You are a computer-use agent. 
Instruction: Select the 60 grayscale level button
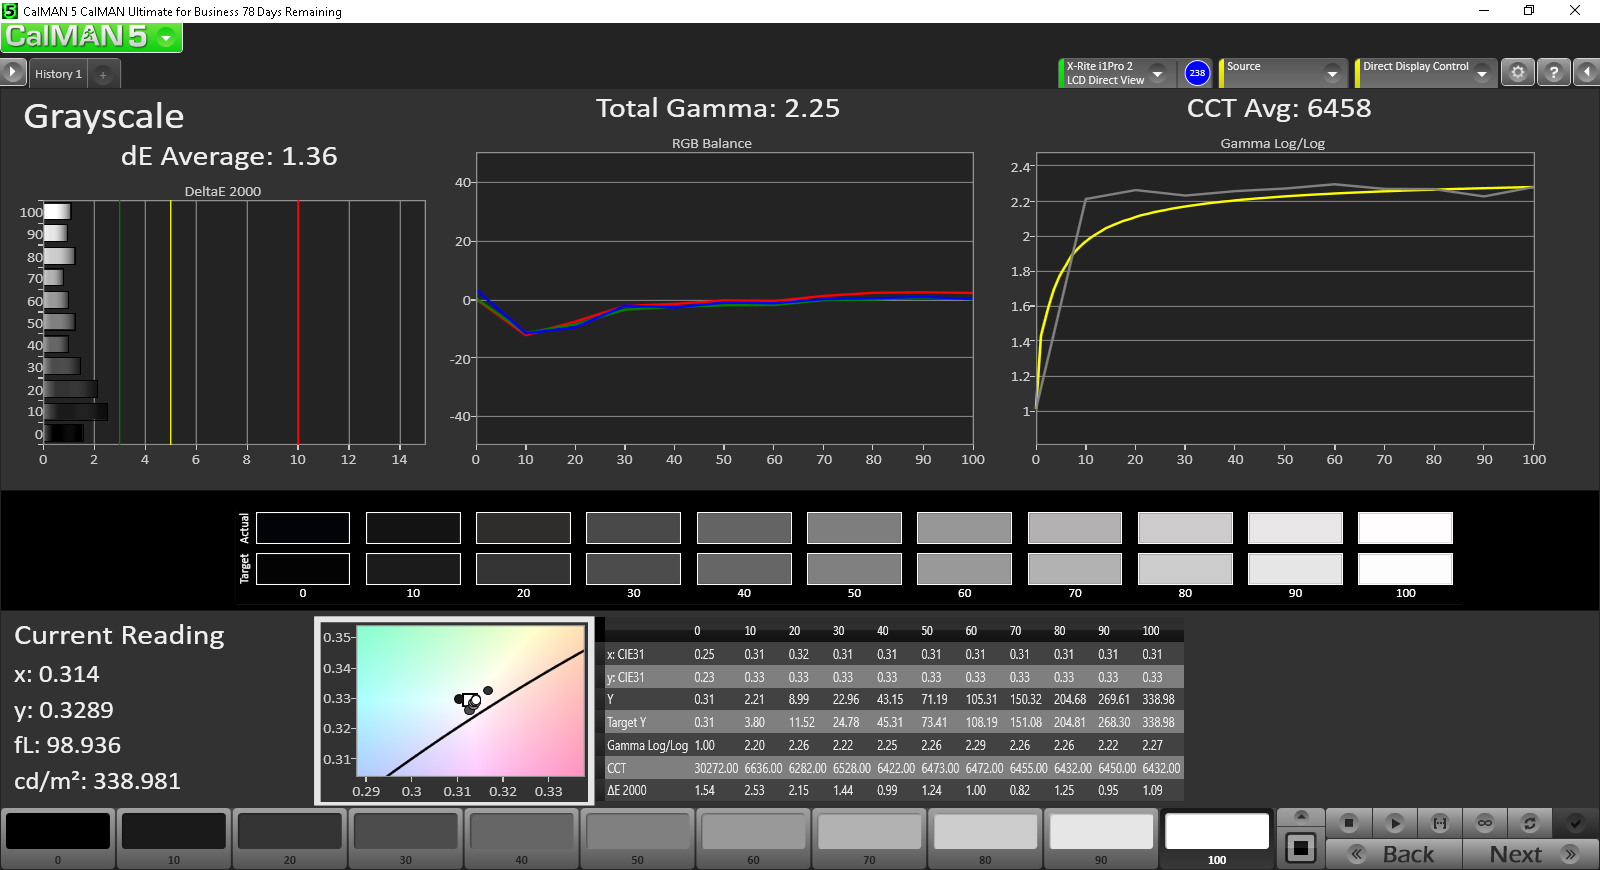pyautogui.click(x=753, y=838)
